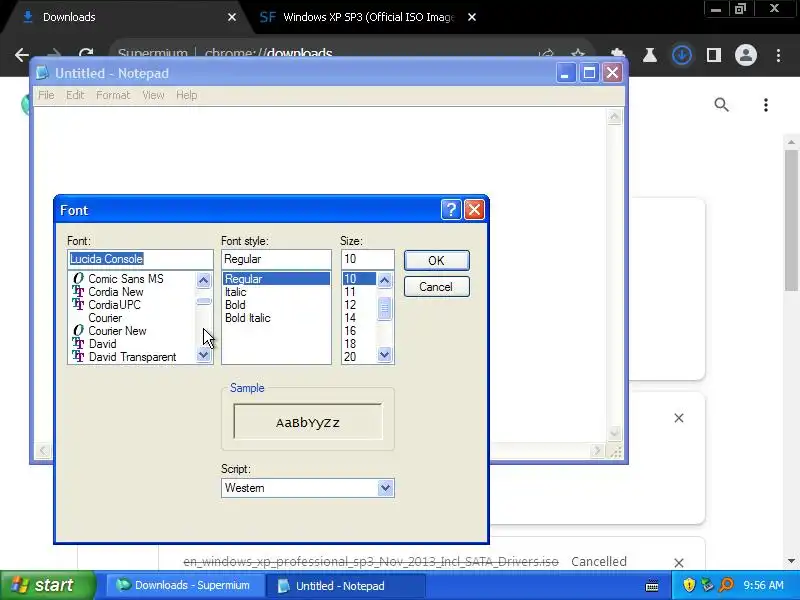Select size 14 in the list
Image resolution: width=800 pixels, height=600 pixels.
350,318
